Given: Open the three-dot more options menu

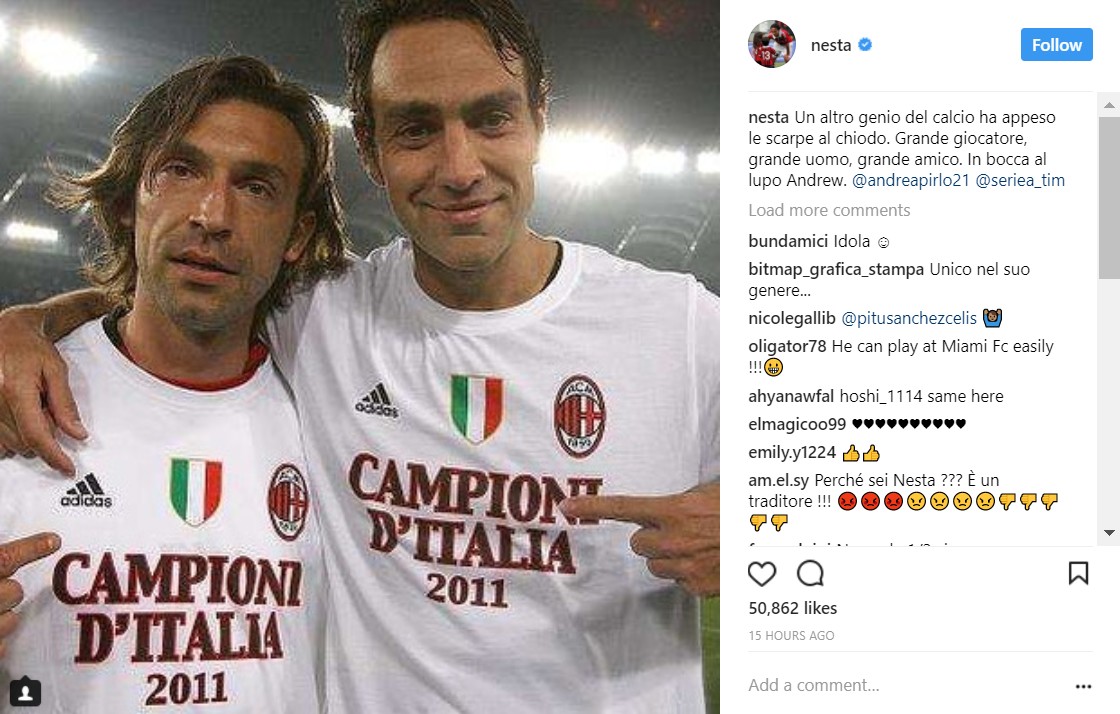Looking at the screenshot, I should coord(1083,687).
